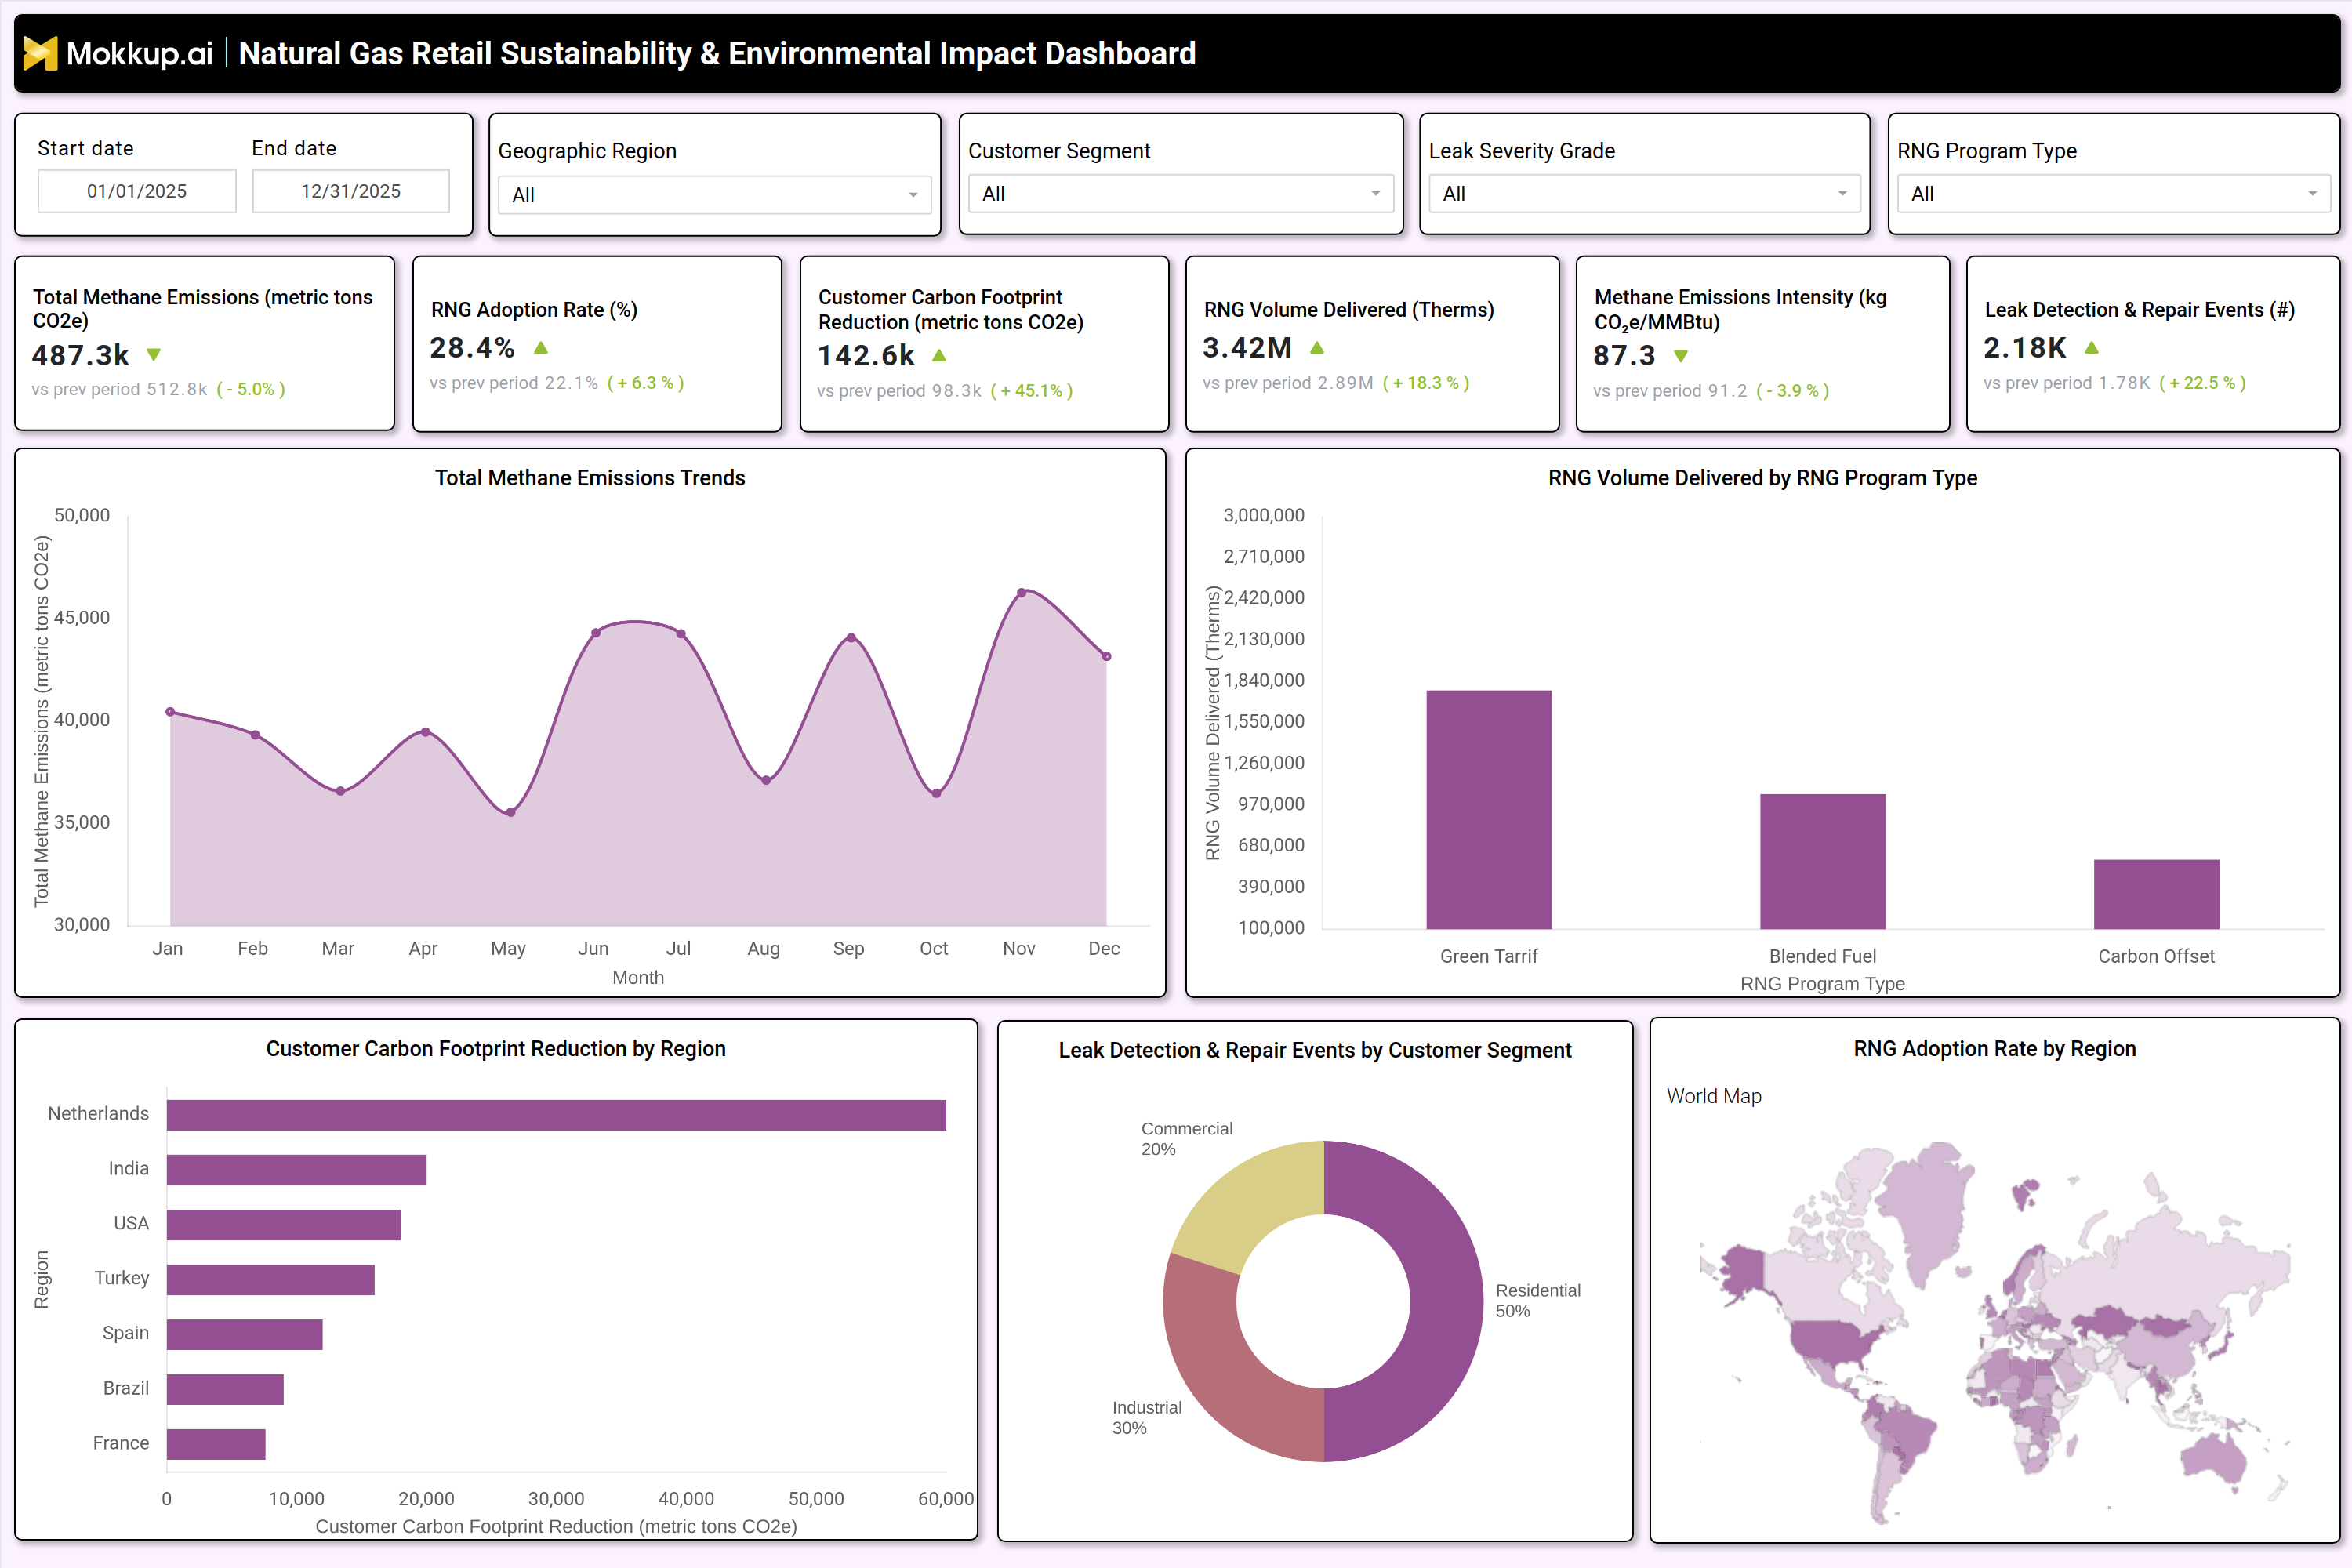Click the Start date field 01/01/2025

point(137,191)
